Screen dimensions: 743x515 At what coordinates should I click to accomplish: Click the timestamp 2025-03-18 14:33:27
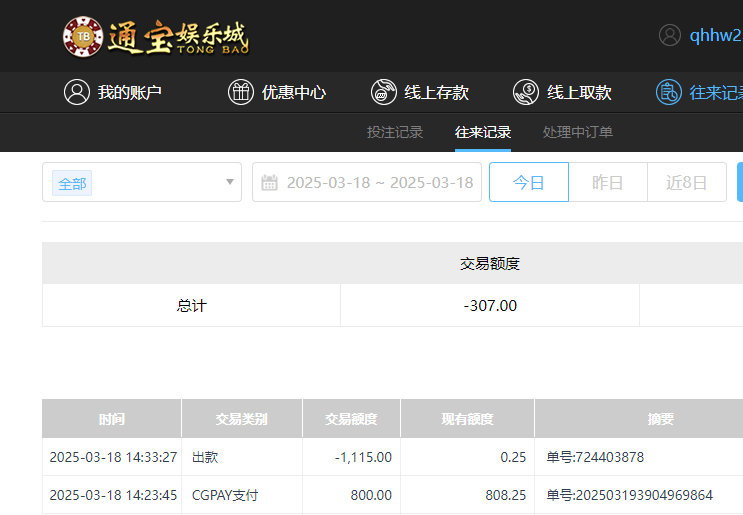[x=113, y=457]
